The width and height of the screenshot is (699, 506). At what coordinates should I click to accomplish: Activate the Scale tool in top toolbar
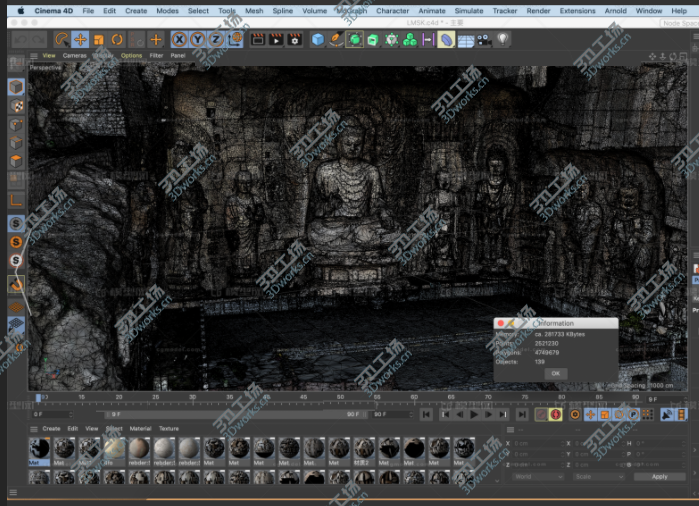99,40
